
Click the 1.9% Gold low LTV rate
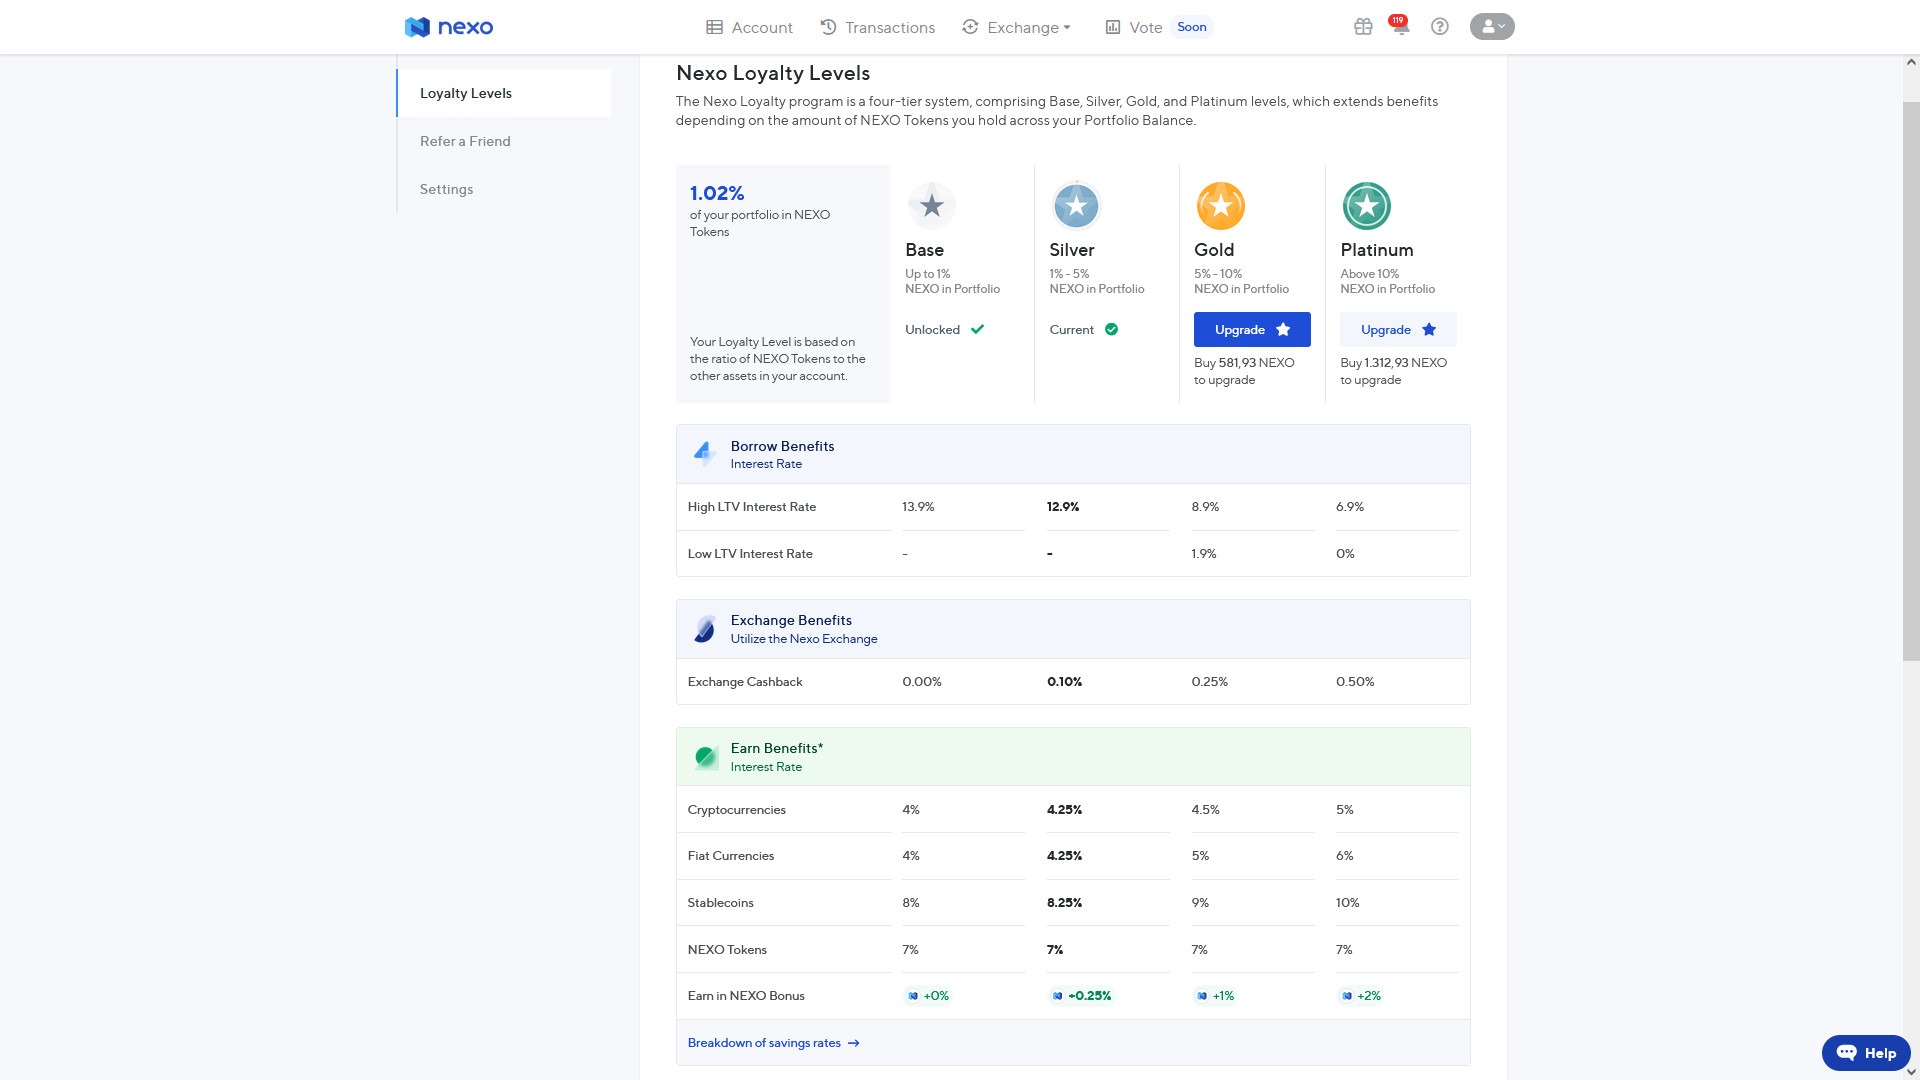click(1204, 554)
